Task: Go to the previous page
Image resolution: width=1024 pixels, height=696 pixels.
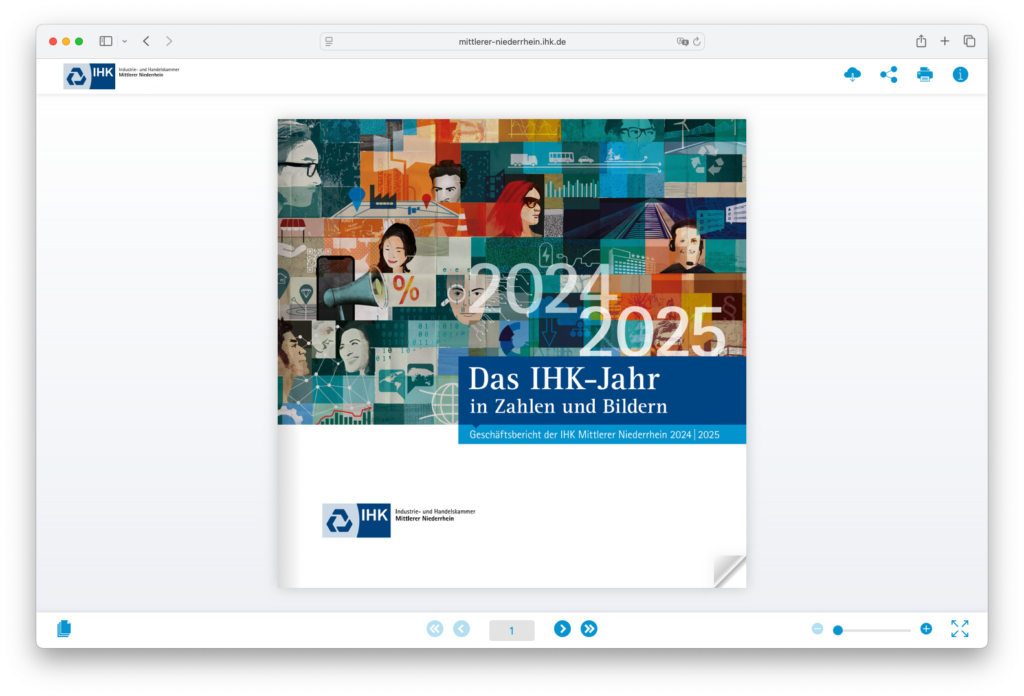Action: click(462, 629)
